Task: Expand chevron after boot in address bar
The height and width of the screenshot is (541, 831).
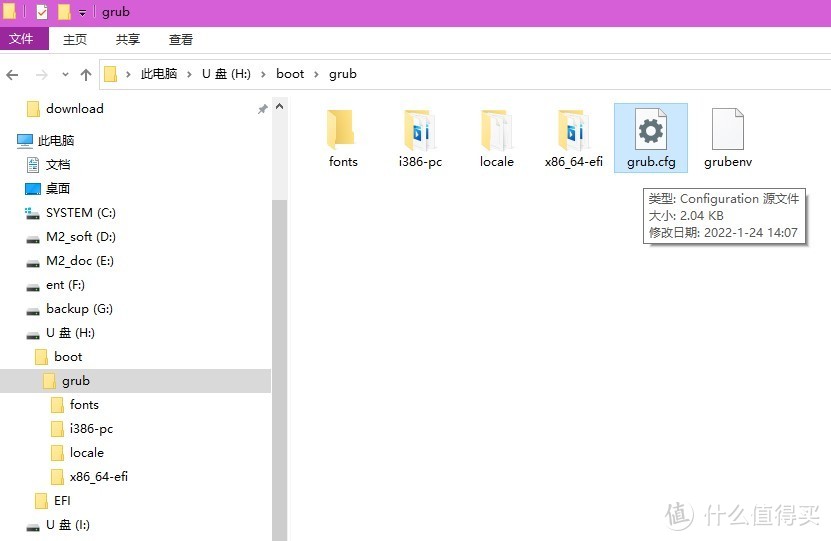Action: point(316,74)
